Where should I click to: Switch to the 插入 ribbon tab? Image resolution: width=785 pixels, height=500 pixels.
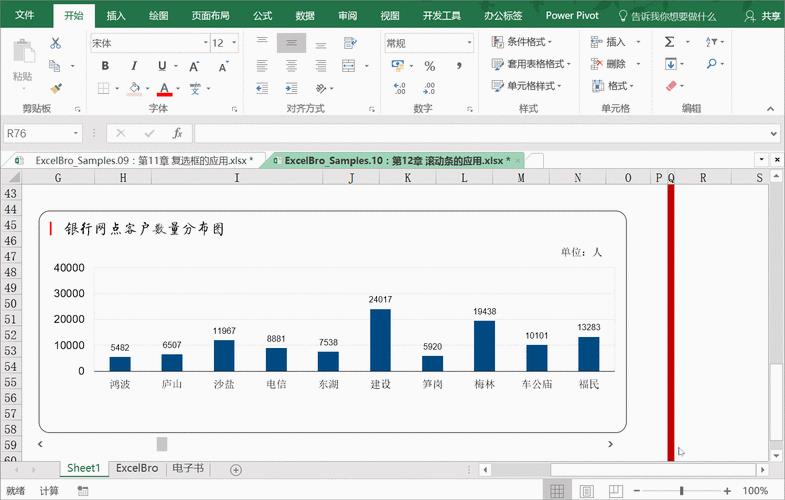pyautogui.click(x=116, y=16)
